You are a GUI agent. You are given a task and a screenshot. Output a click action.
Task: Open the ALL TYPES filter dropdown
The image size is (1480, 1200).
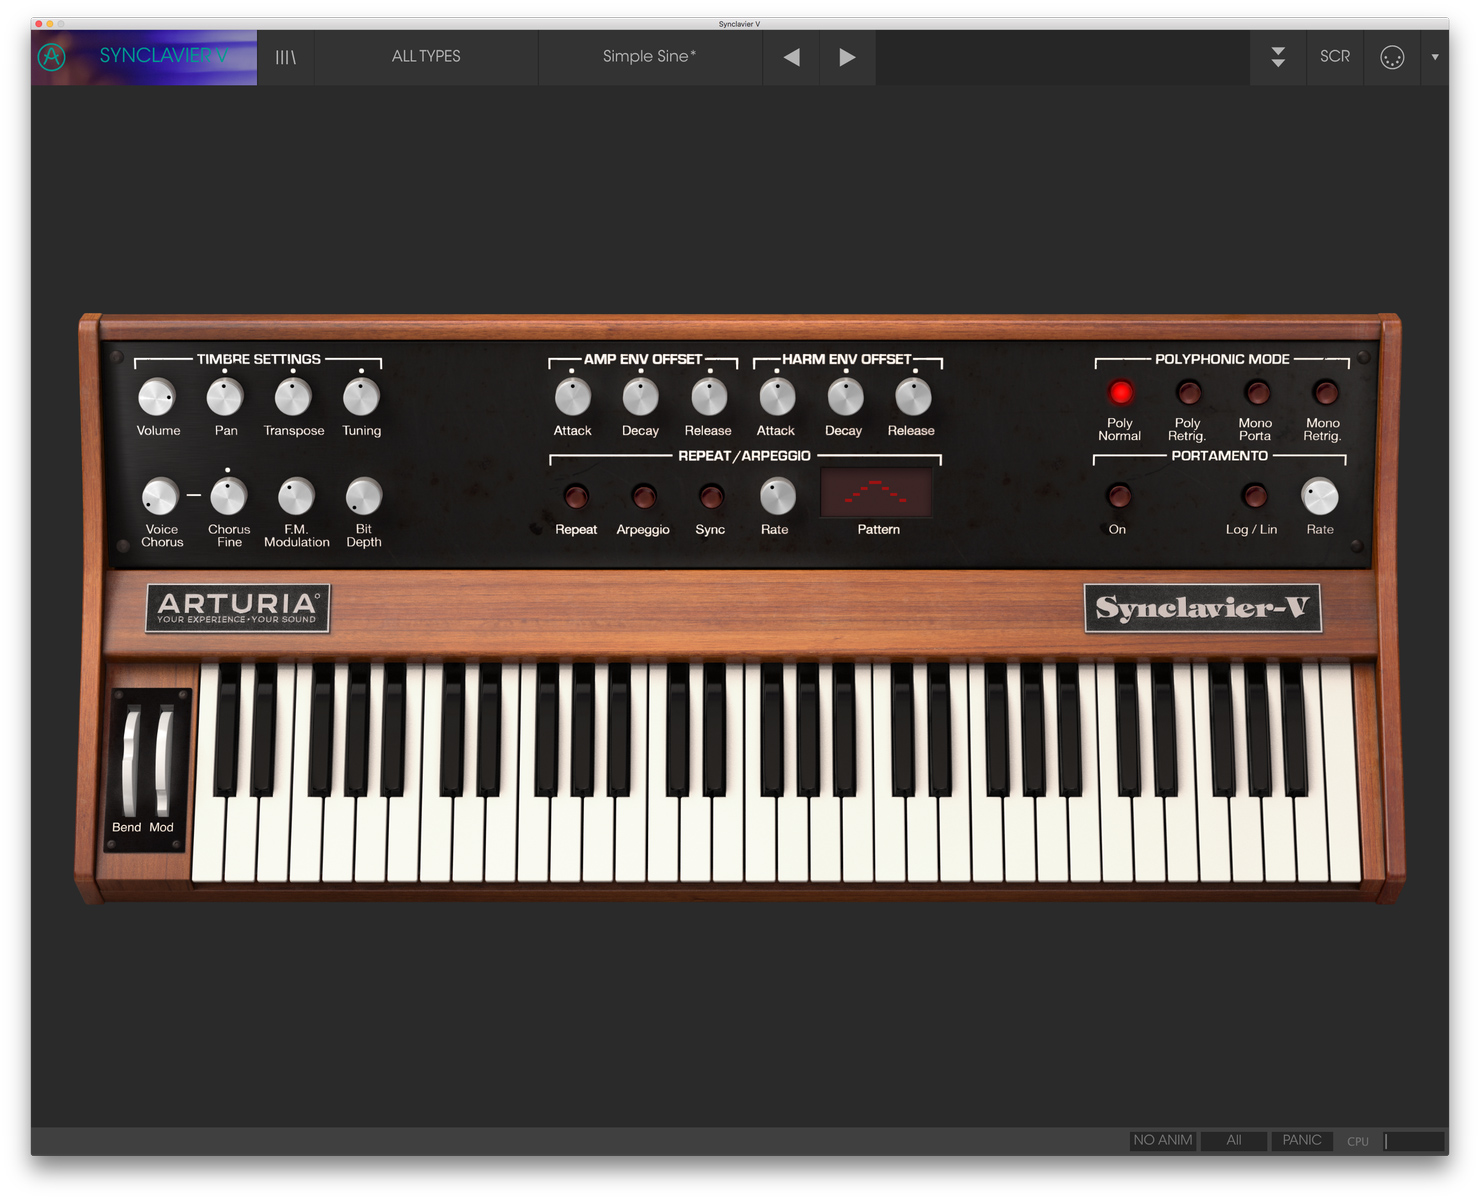[x=426, y=57]
